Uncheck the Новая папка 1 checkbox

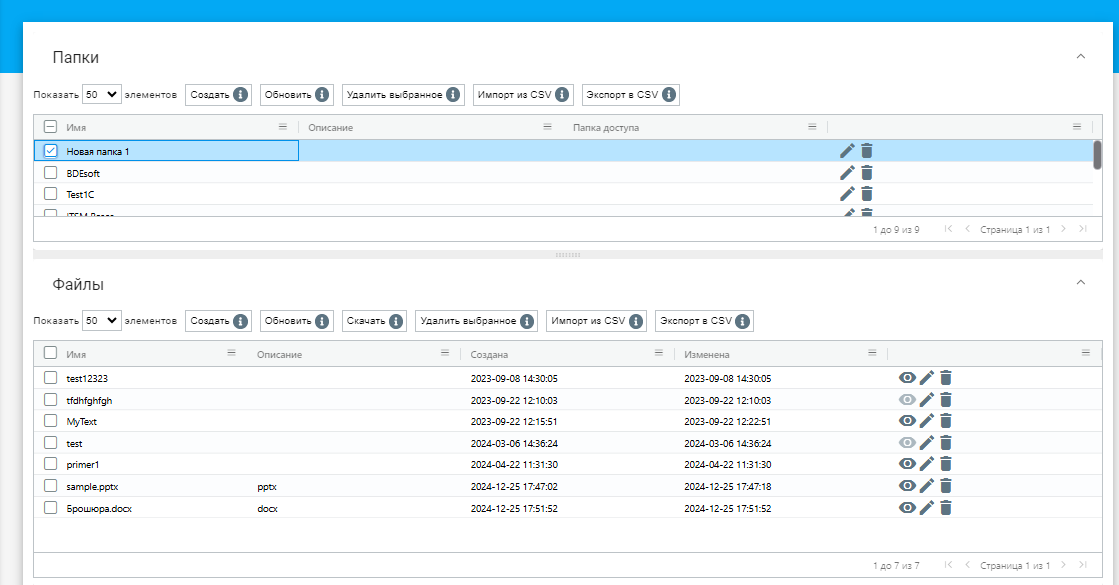[51, 151]
